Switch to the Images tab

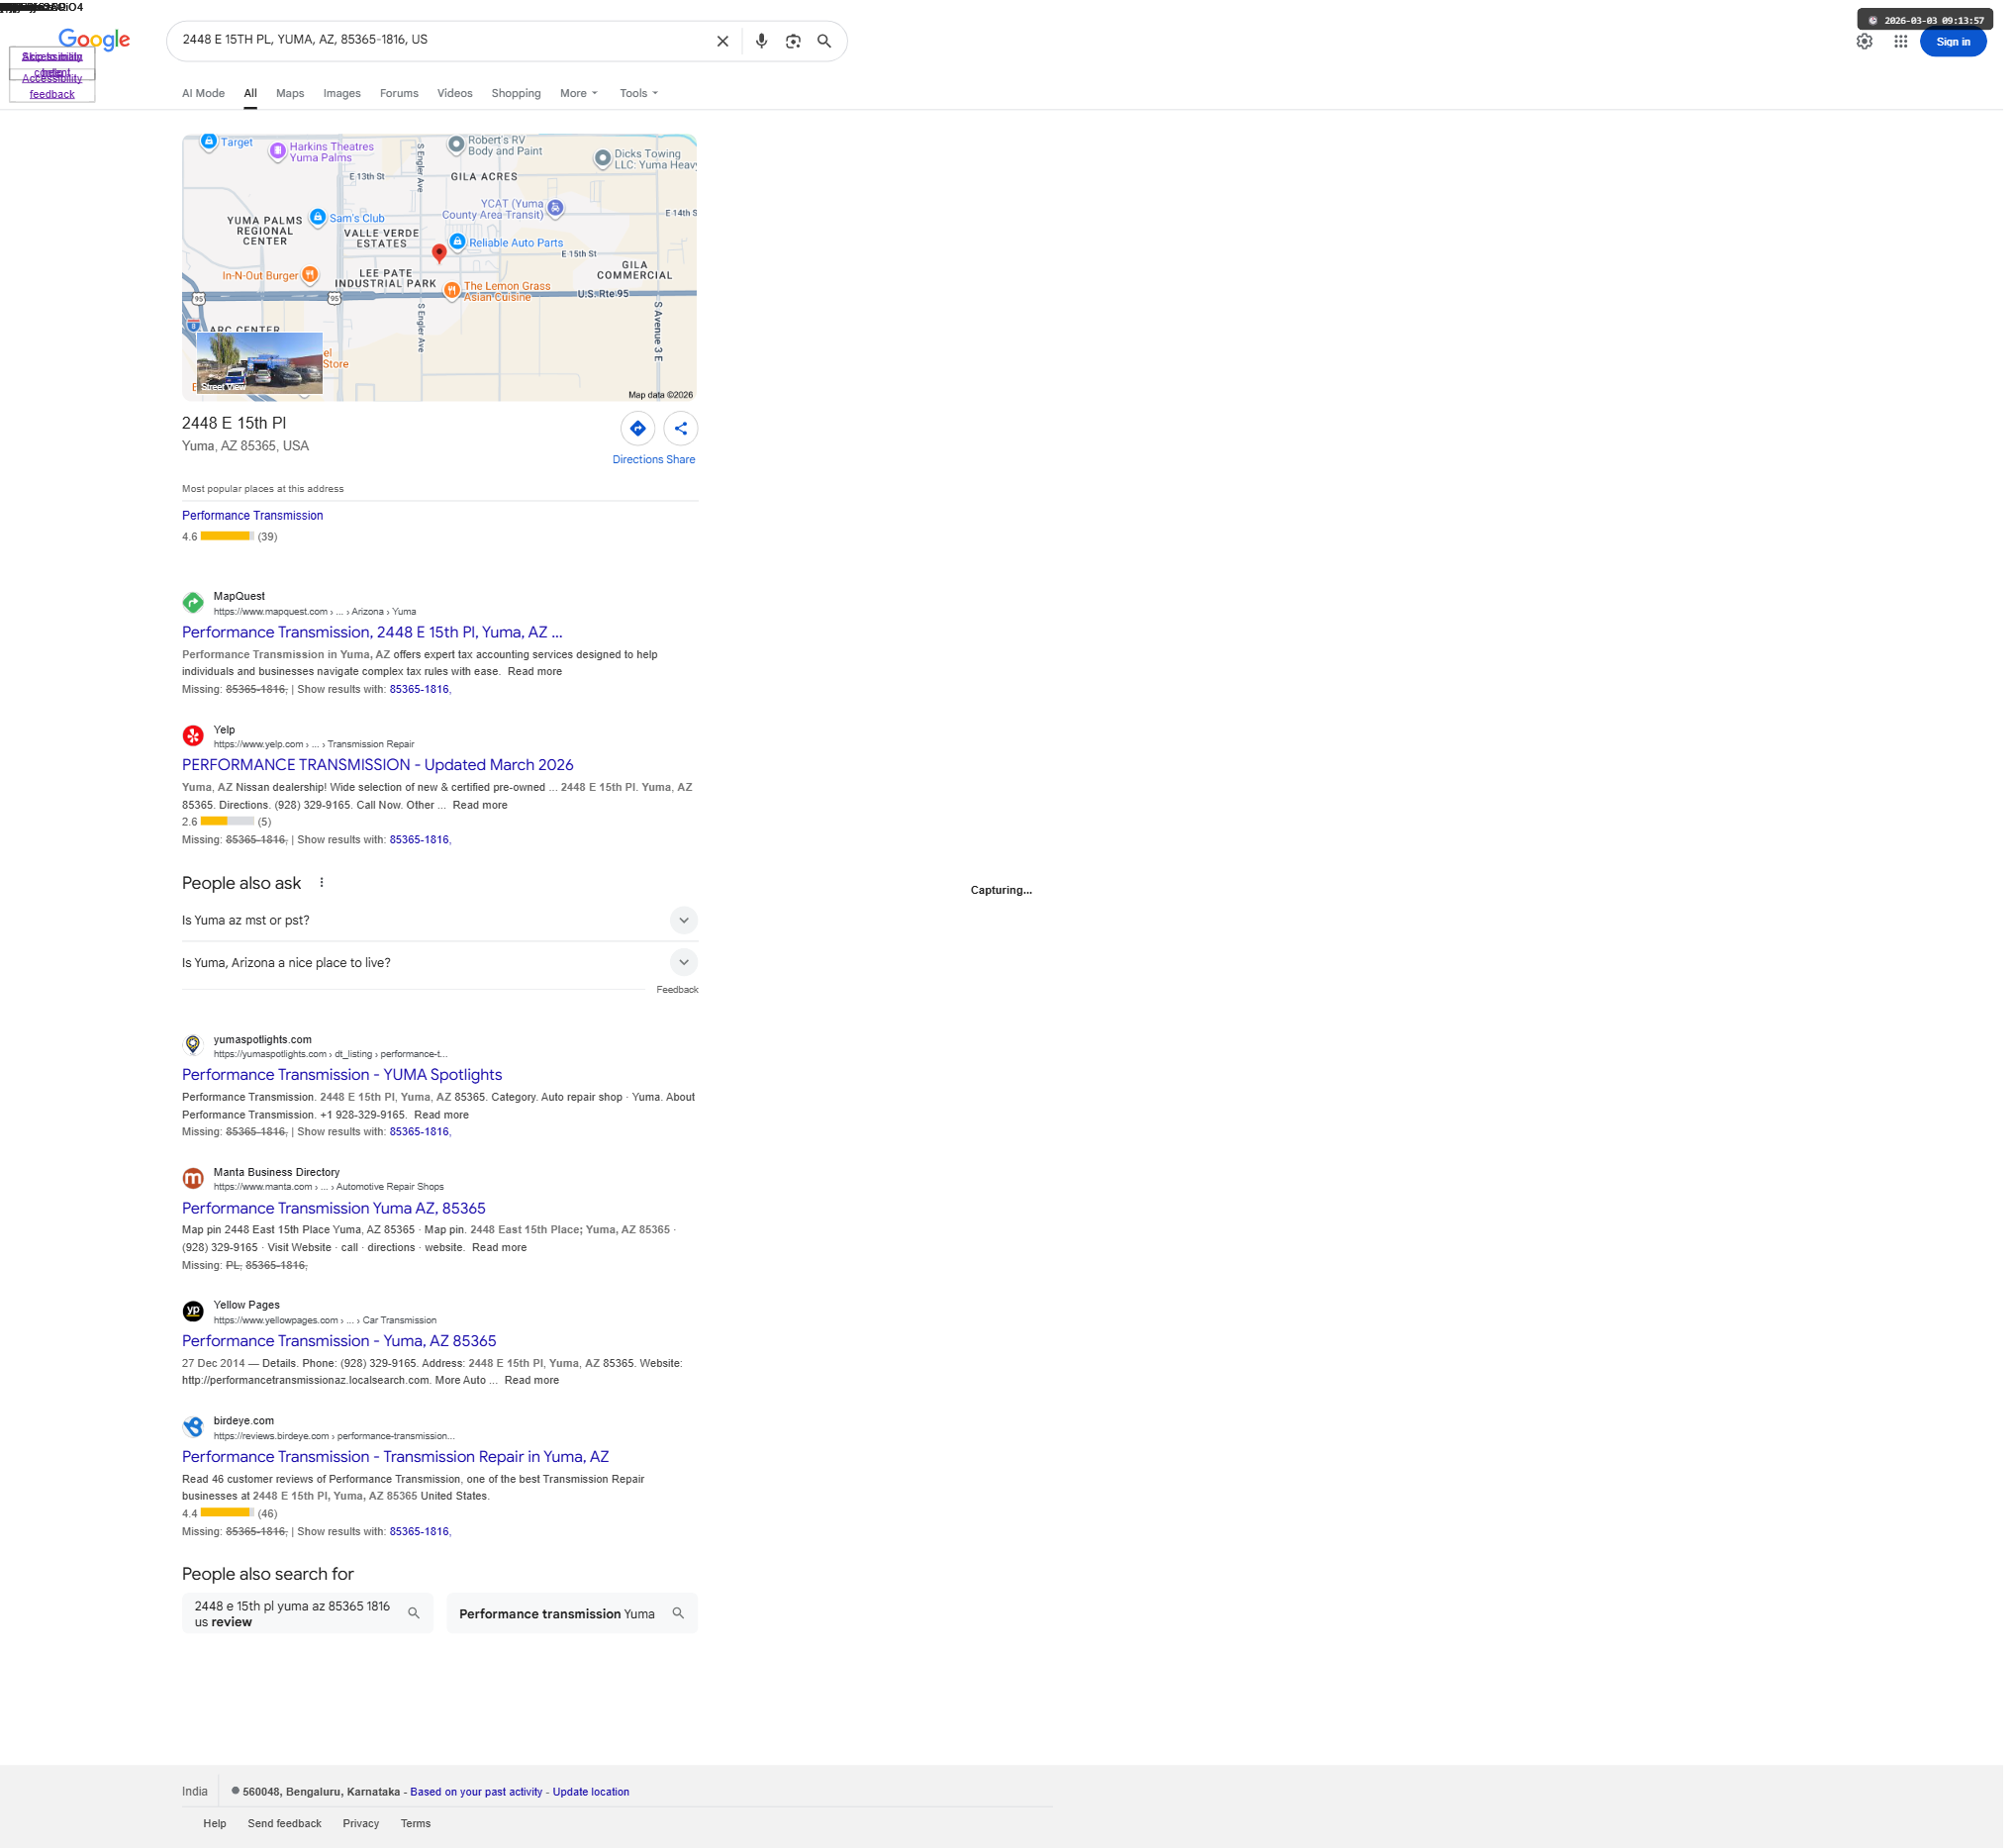[x=344, y=94]
